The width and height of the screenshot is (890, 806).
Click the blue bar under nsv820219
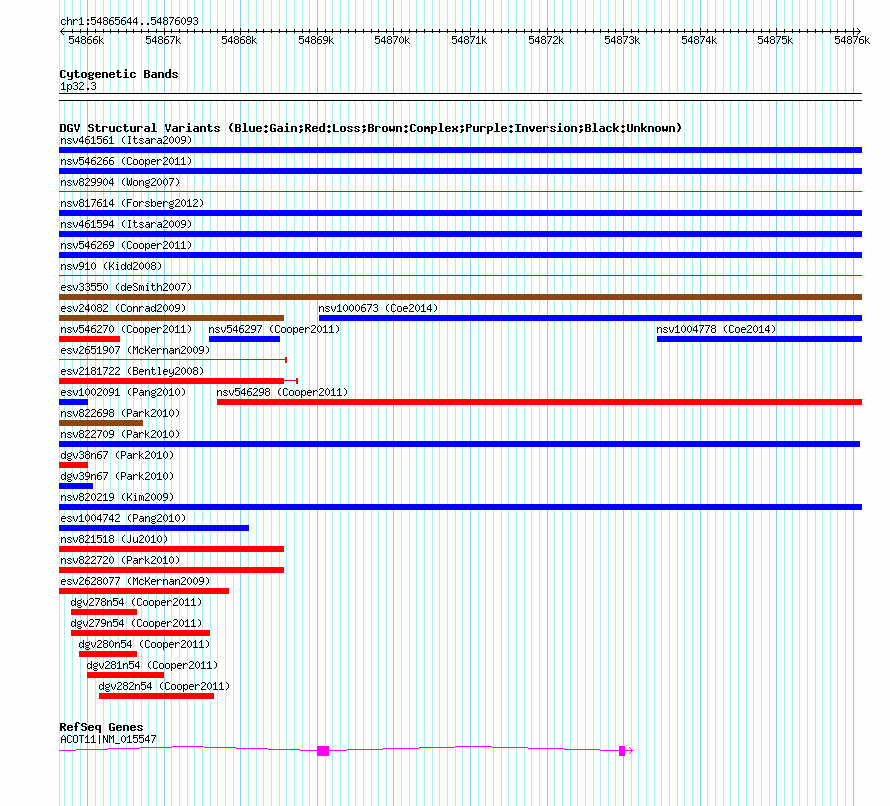pyautogui.click(x=460, y=507)
